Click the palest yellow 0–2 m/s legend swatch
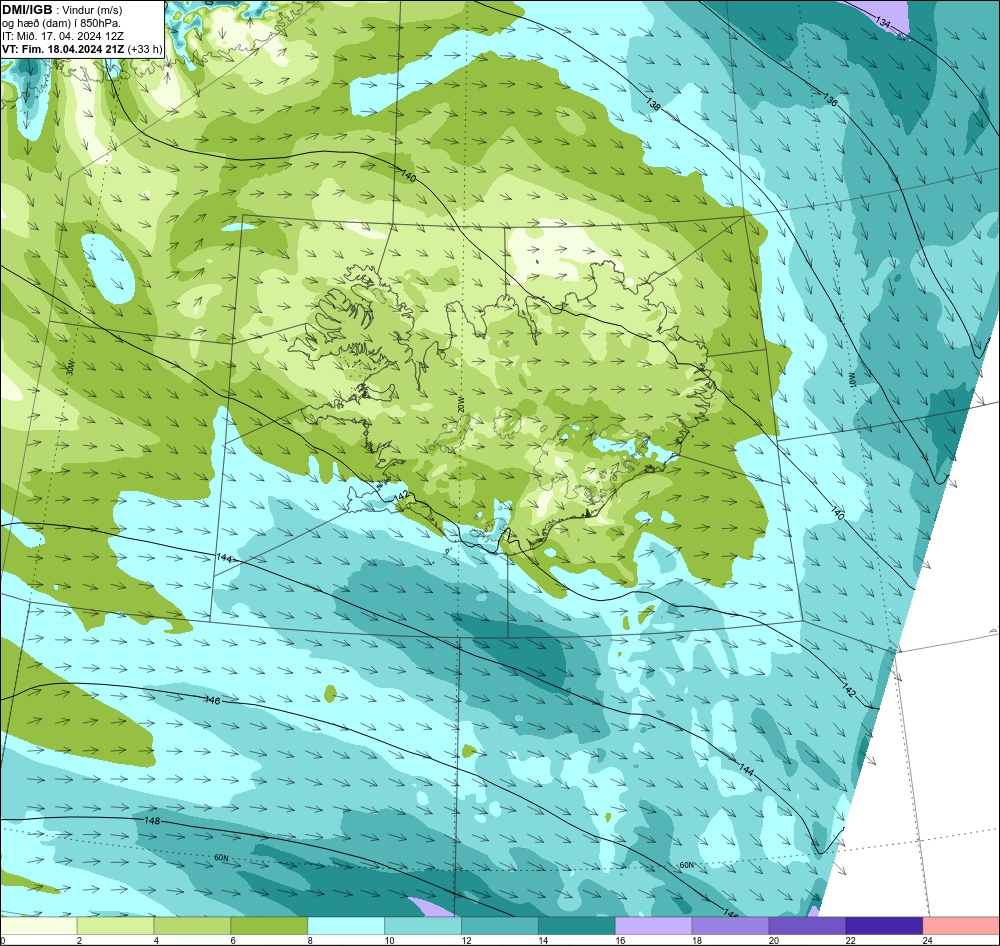The width and height of the screenshot is (1000, 946). [39, 925]
